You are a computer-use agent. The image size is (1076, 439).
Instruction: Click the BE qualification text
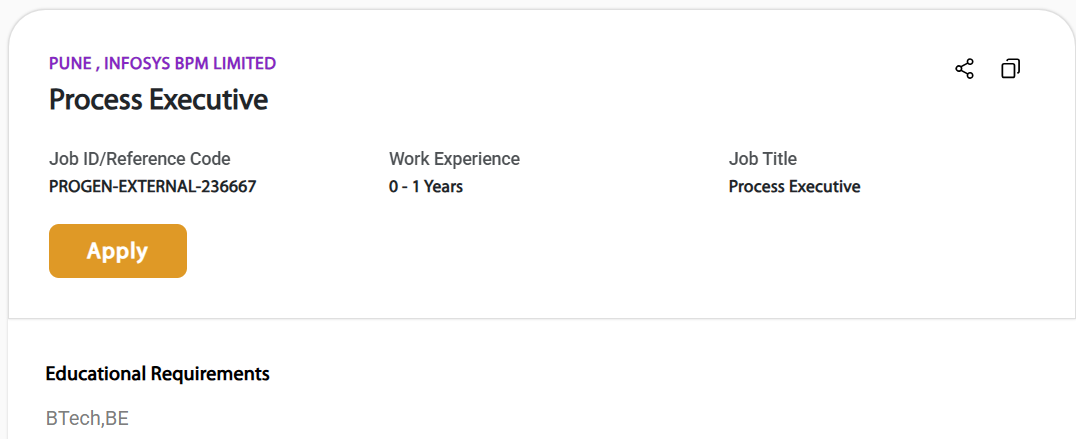coord(117,419)
